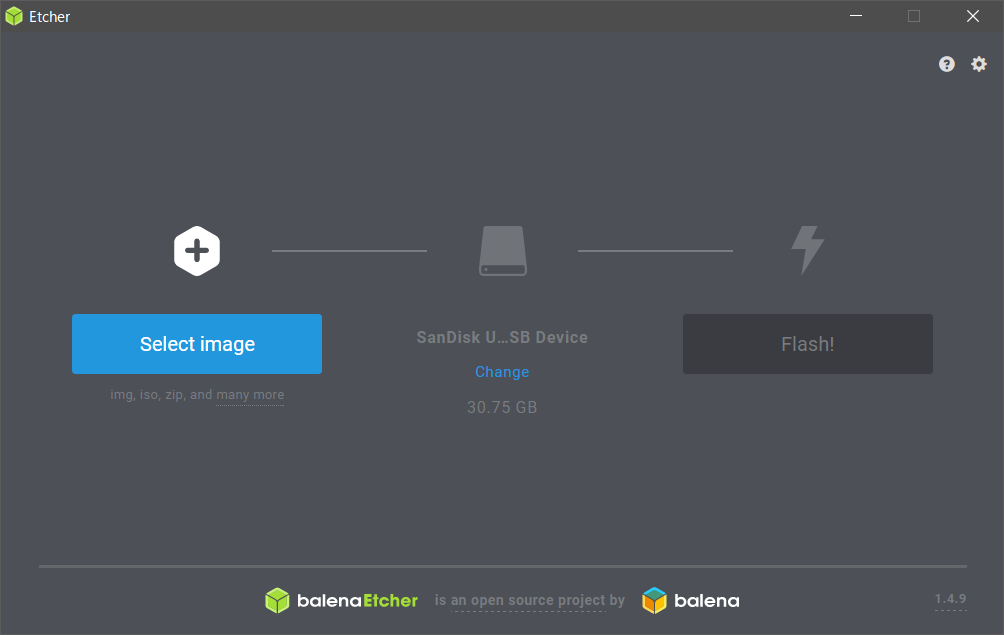This screenshot has height=635, width=1004.
Task: Click the balena company logo
Action: (690, 600)
